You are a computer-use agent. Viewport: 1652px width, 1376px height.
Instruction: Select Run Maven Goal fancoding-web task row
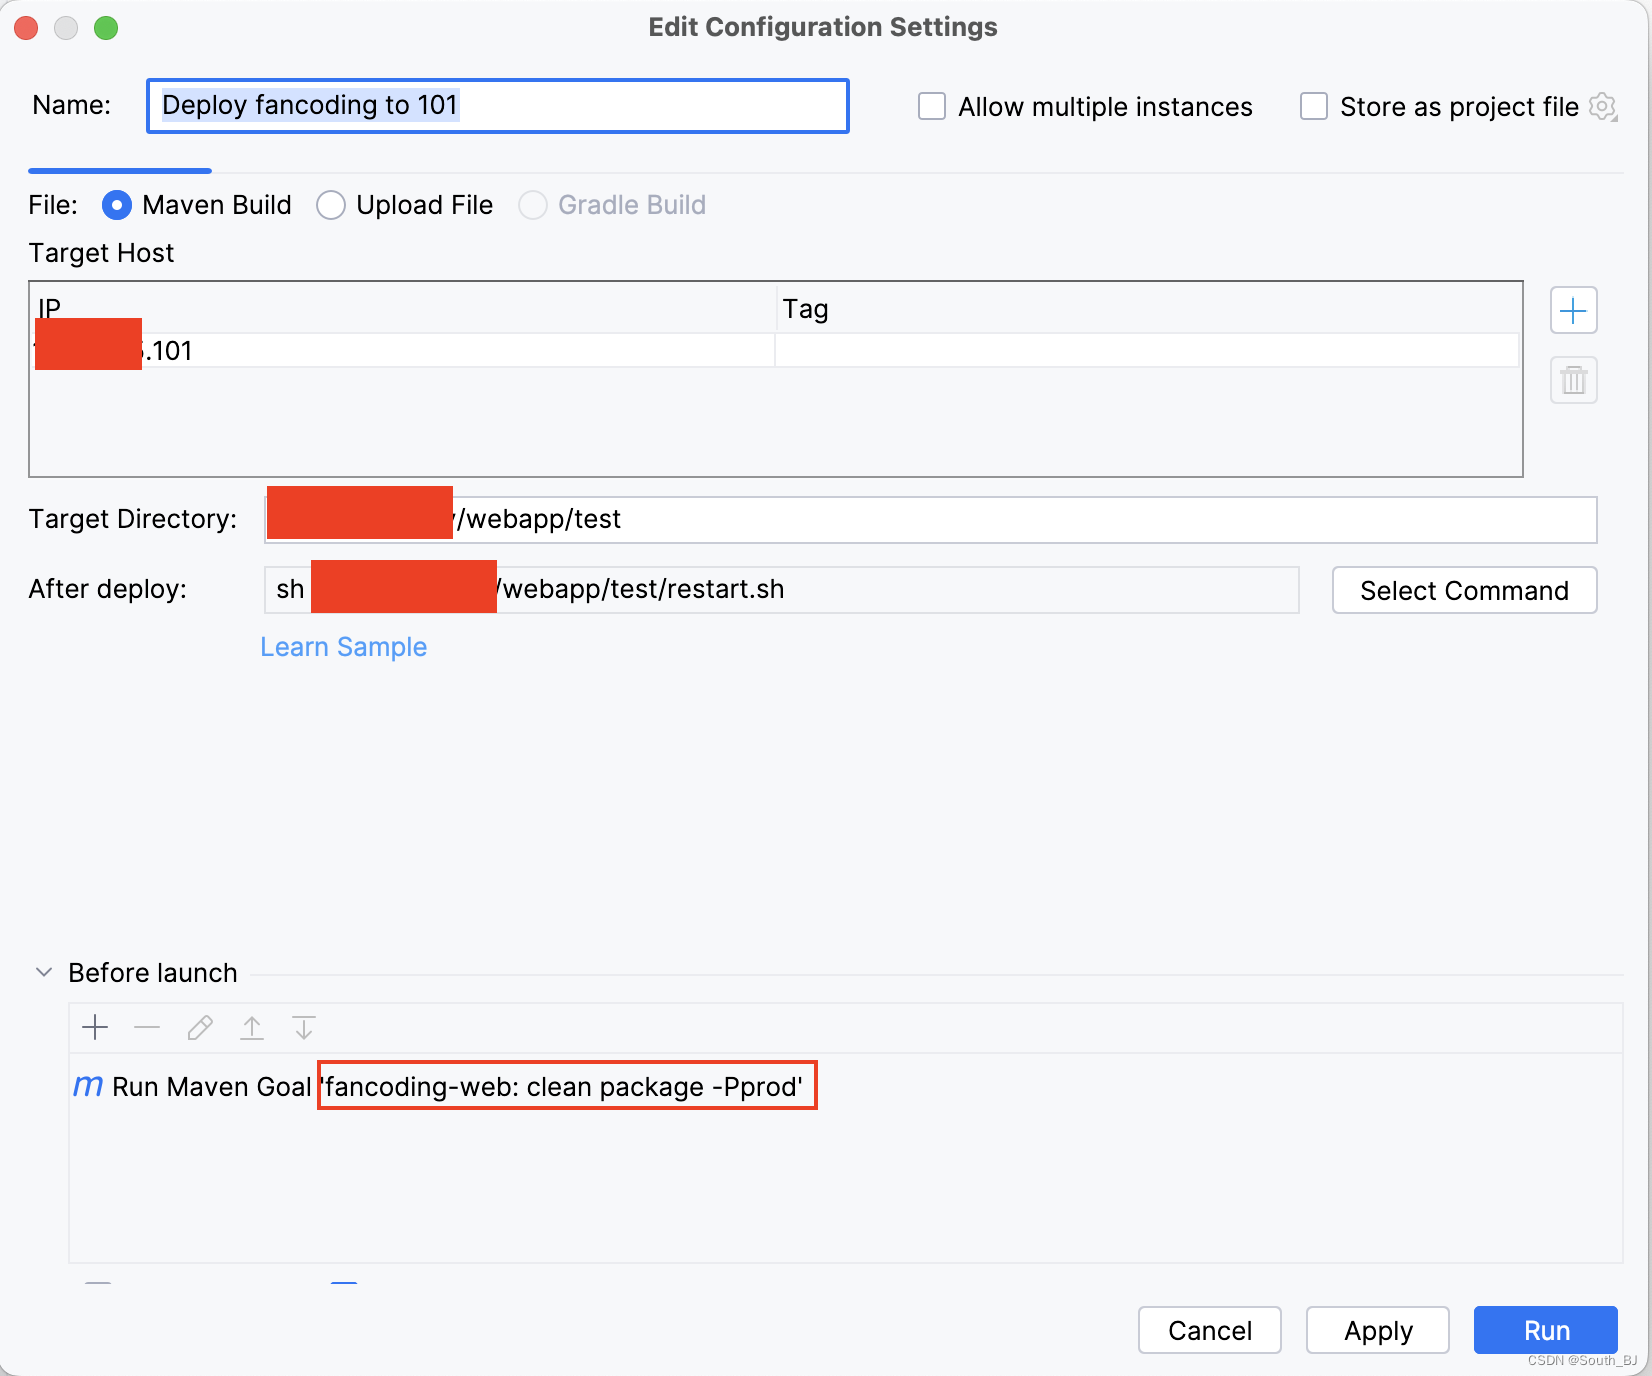[845, 1086]
